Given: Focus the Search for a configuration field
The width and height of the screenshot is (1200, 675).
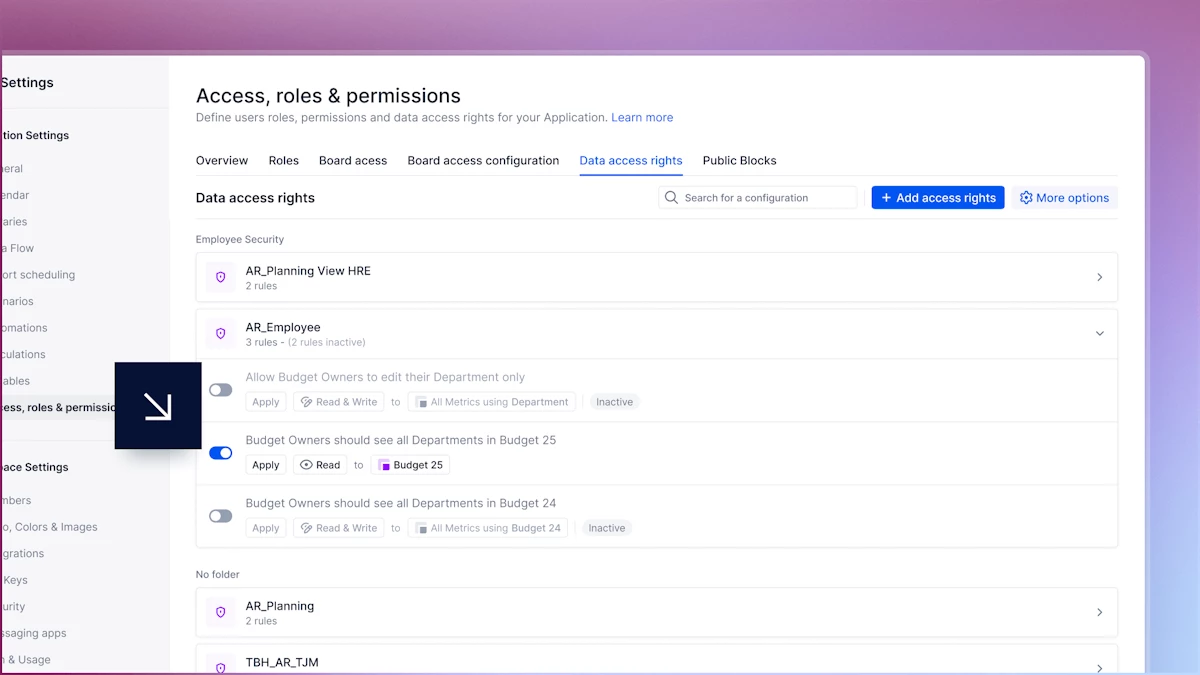Looking at the screenshot, I should 758,198.
